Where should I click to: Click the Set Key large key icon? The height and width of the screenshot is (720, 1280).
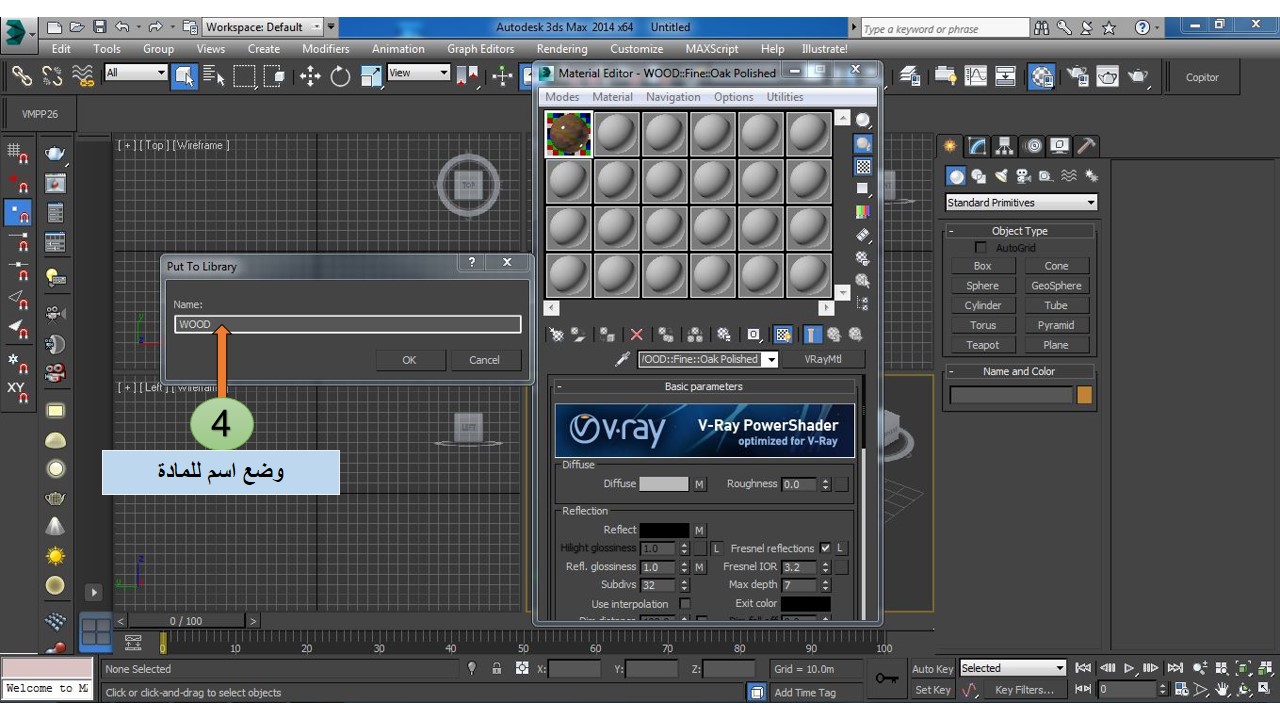click(887, 679)
